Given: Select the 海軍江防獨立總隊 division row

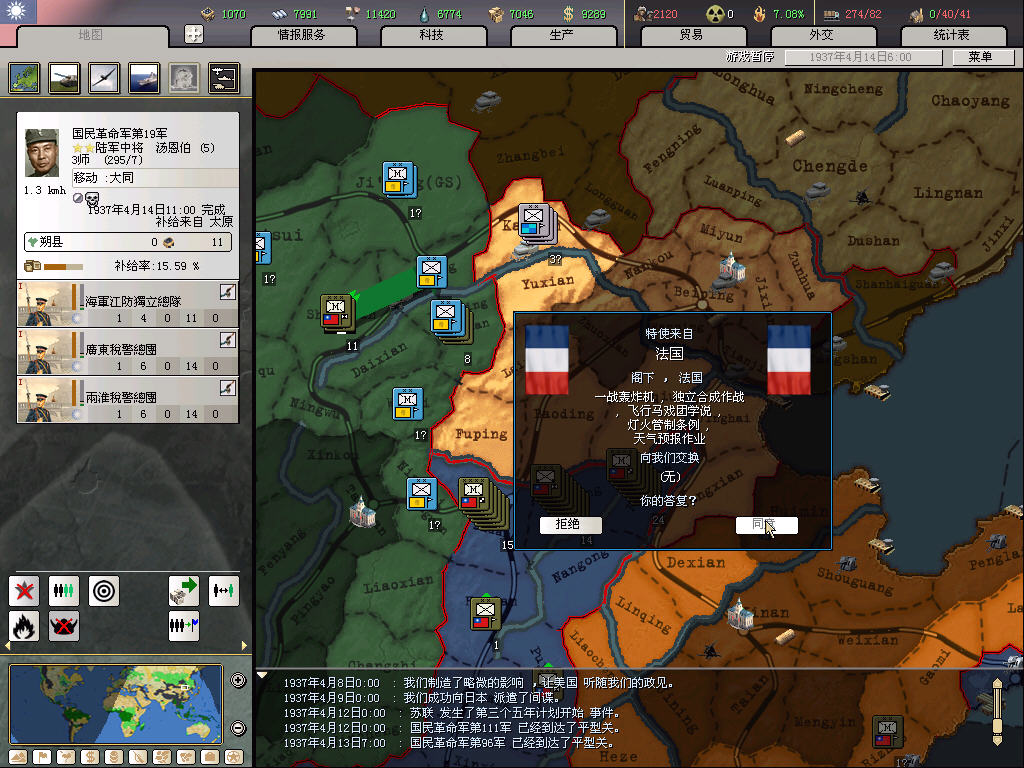Looking at the screenshot, I should [128, 304].
